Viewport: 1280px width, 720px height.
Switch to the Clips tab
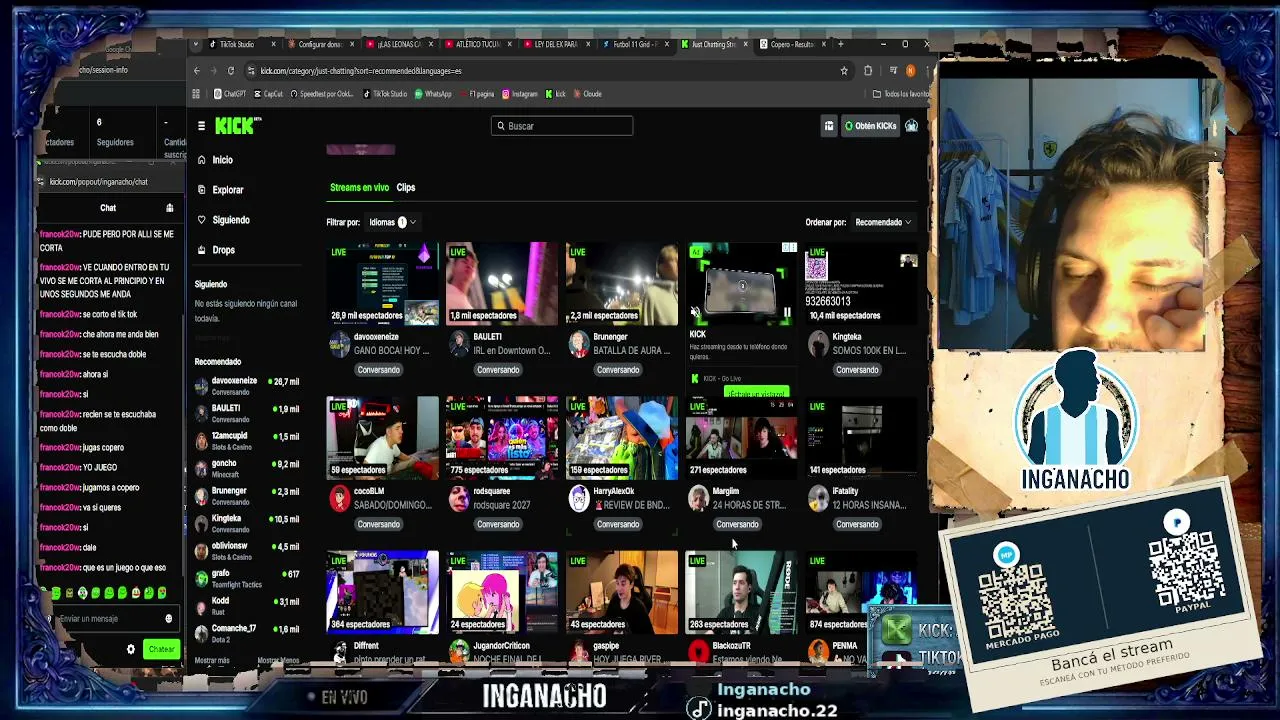[405, 188]
